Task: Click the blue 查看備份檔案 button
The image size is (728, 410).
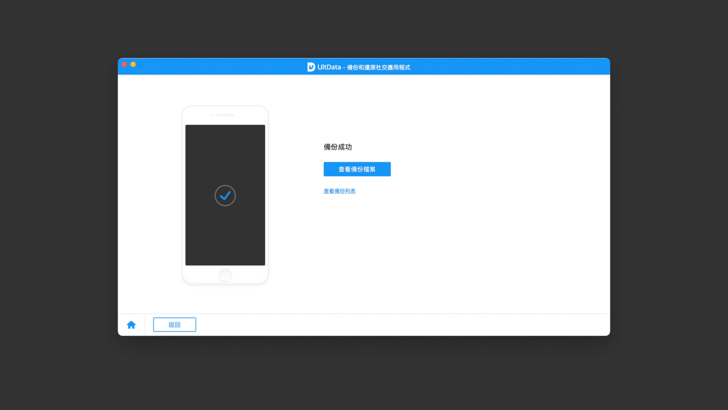Action: tap(357, 169)
